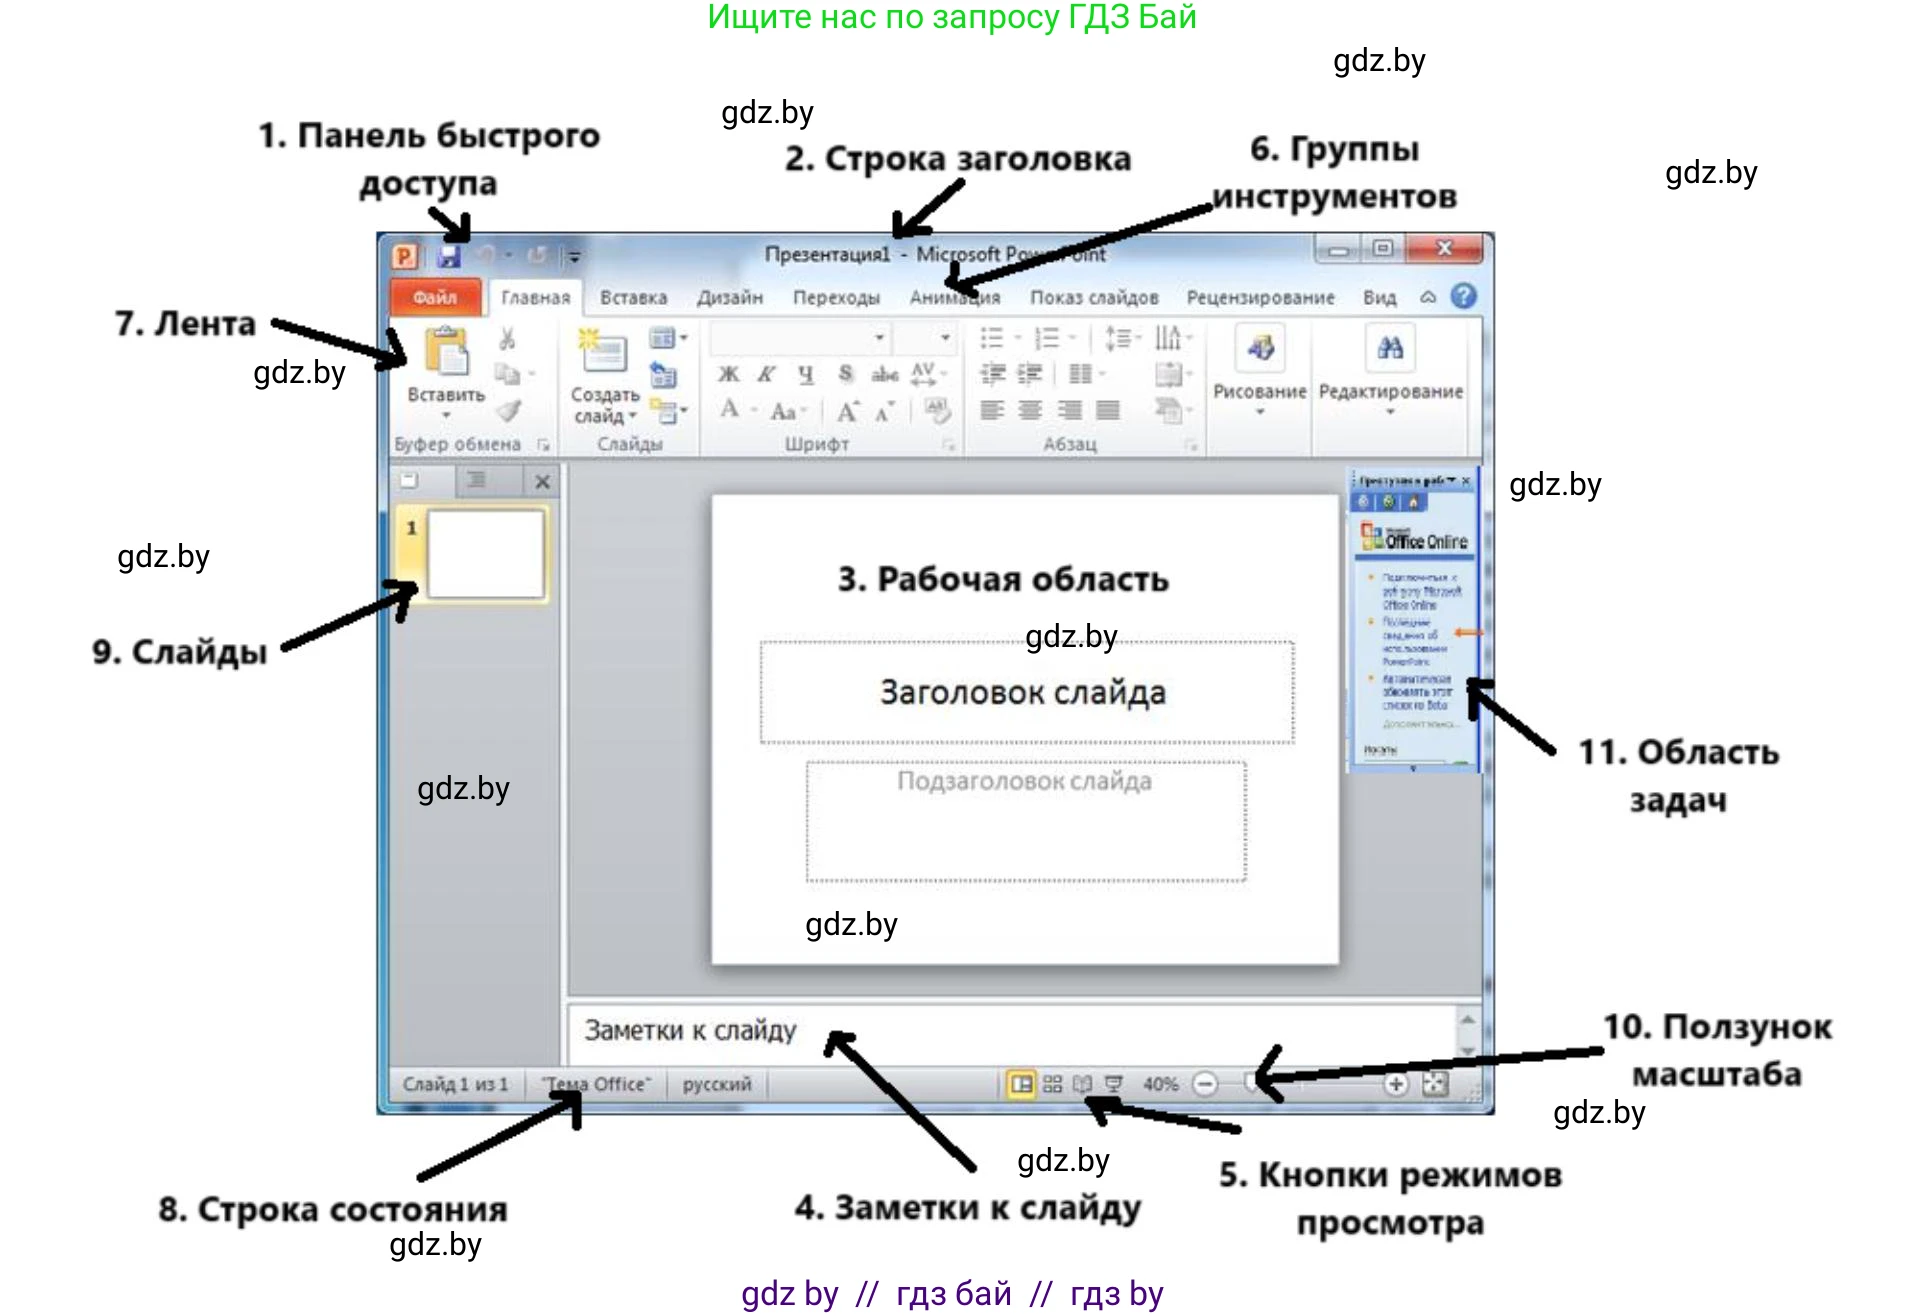Open PowerPoint Help question mark icon
The height and width of the screenshot is (1316, 1907).
(x=1463, y=296)
